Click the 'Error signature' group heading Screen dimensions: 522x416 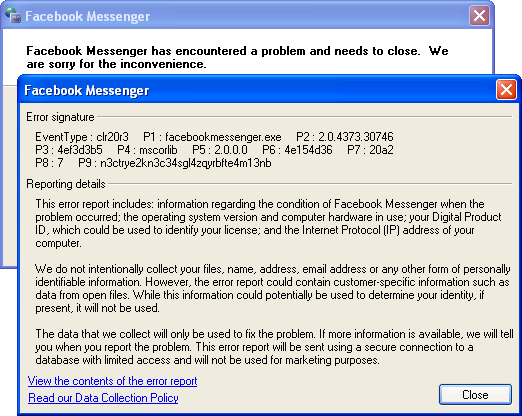coord(60,117)
